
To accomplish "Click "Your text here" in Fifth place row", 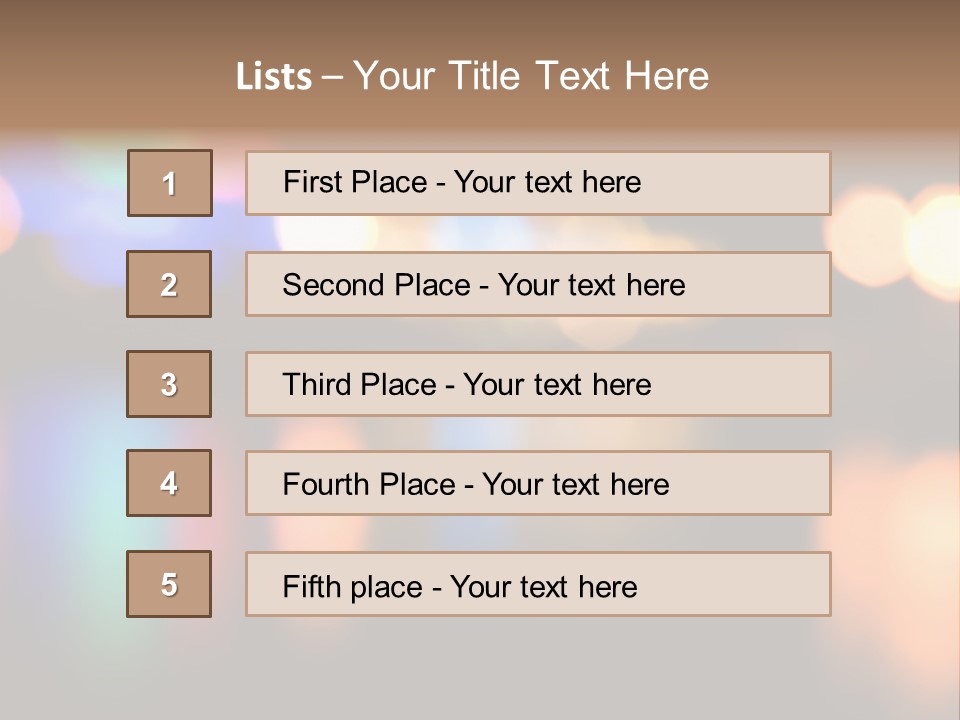I will click(x=543, y=586).
